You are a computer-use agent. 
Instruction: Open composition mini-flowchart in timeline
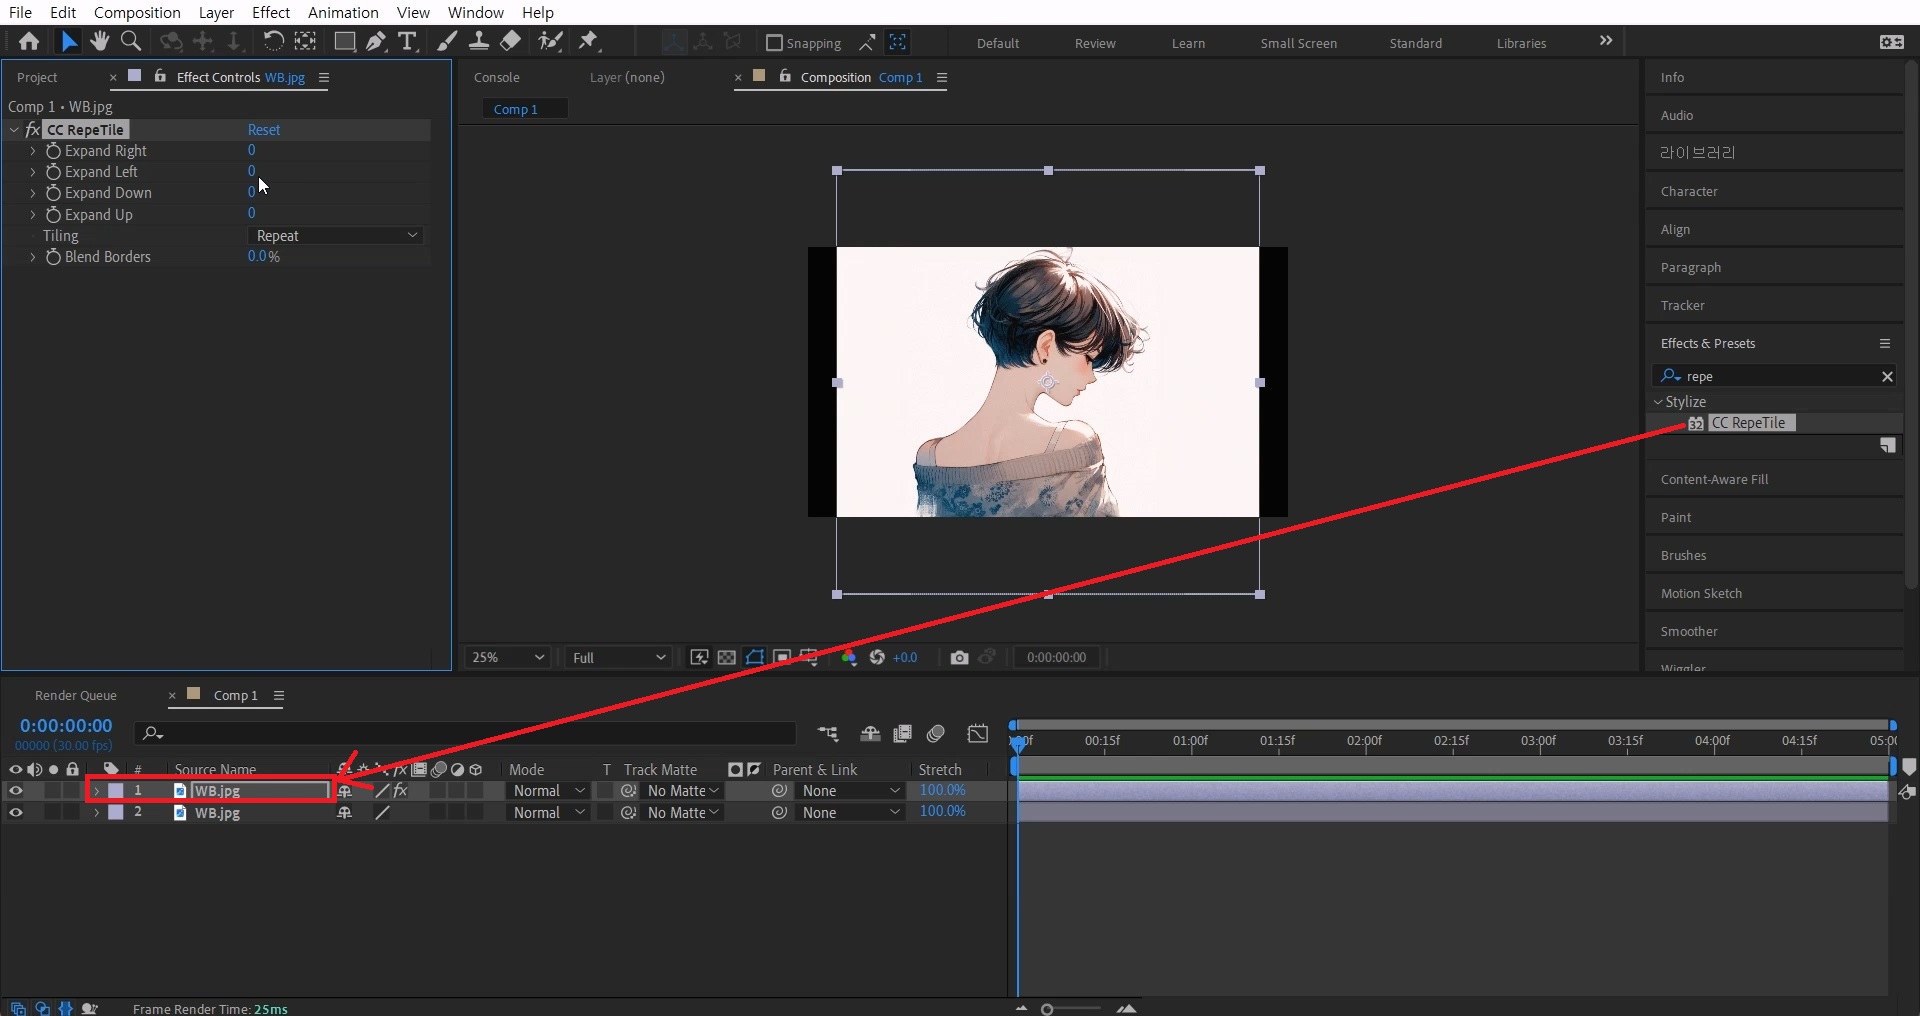(x=828, y=734)
